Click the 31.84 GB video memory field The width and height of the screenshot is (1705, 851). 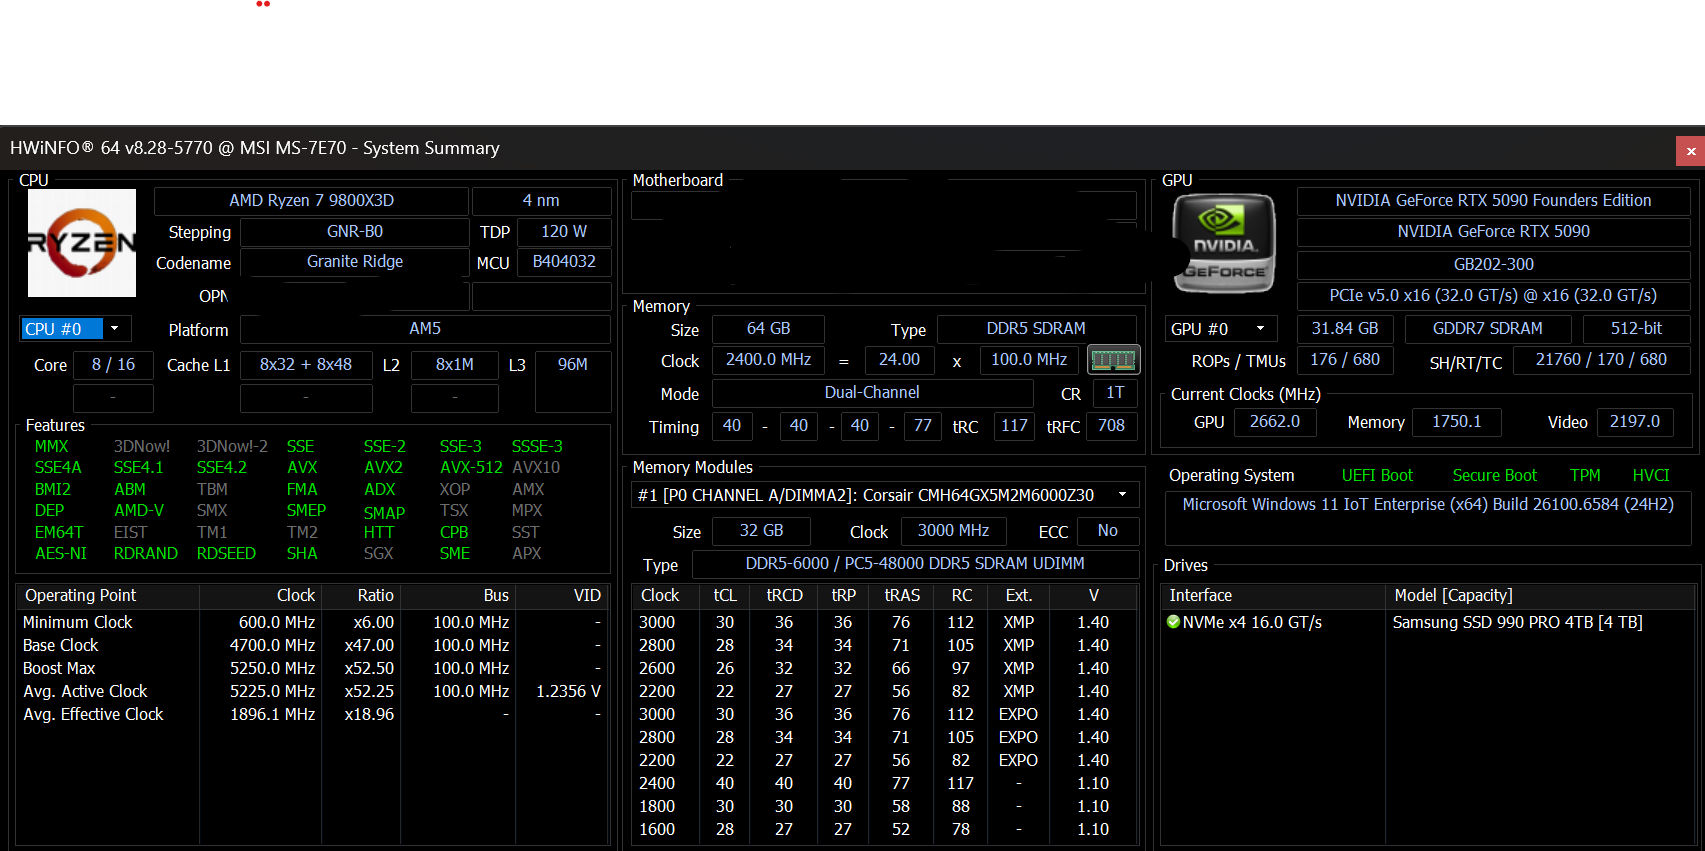pos(1345,329)
